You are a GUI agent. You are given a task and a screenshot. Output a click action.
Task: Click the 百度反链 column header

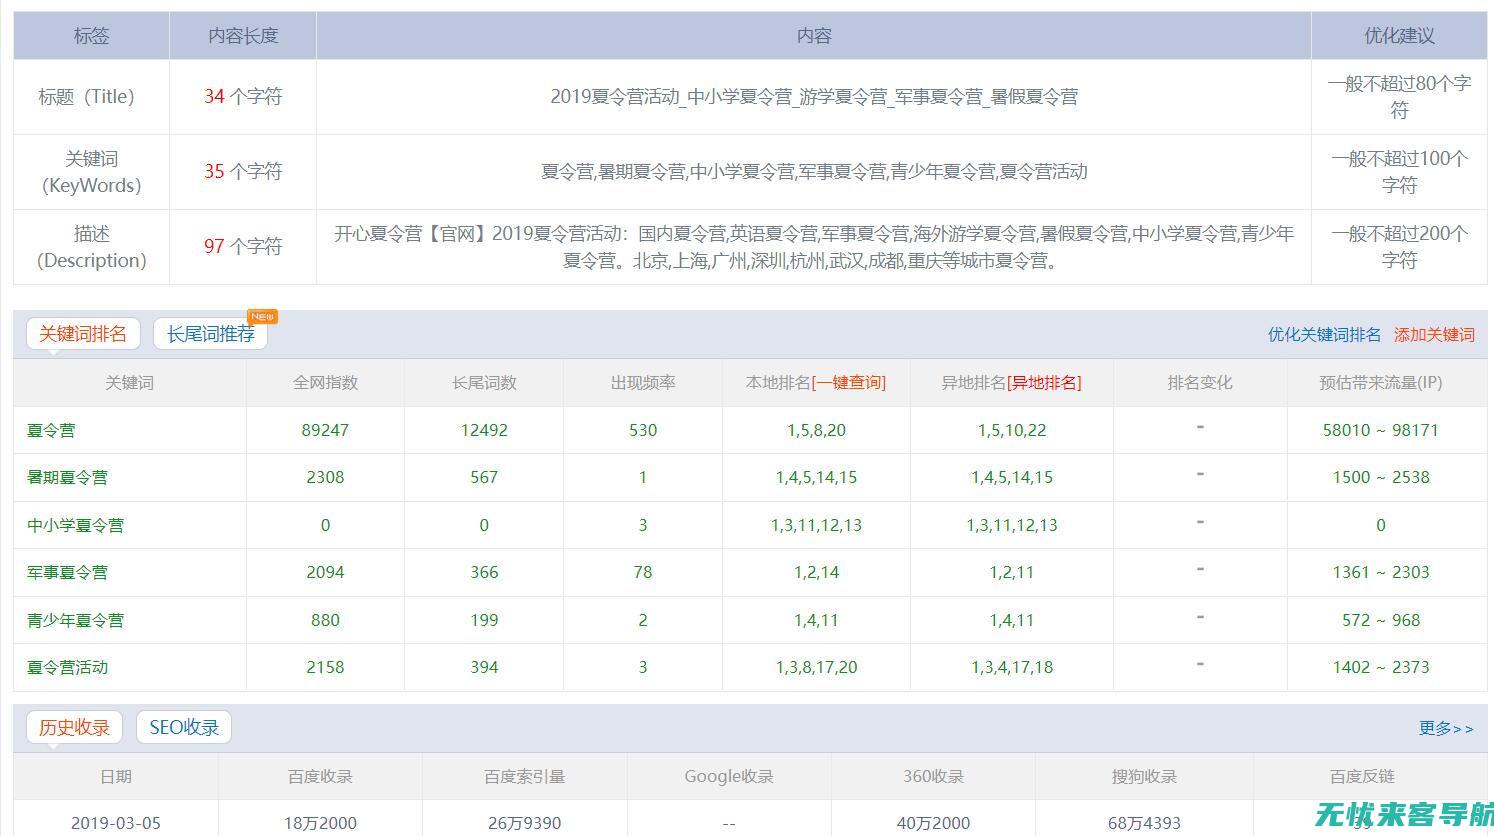[1362, 777]
